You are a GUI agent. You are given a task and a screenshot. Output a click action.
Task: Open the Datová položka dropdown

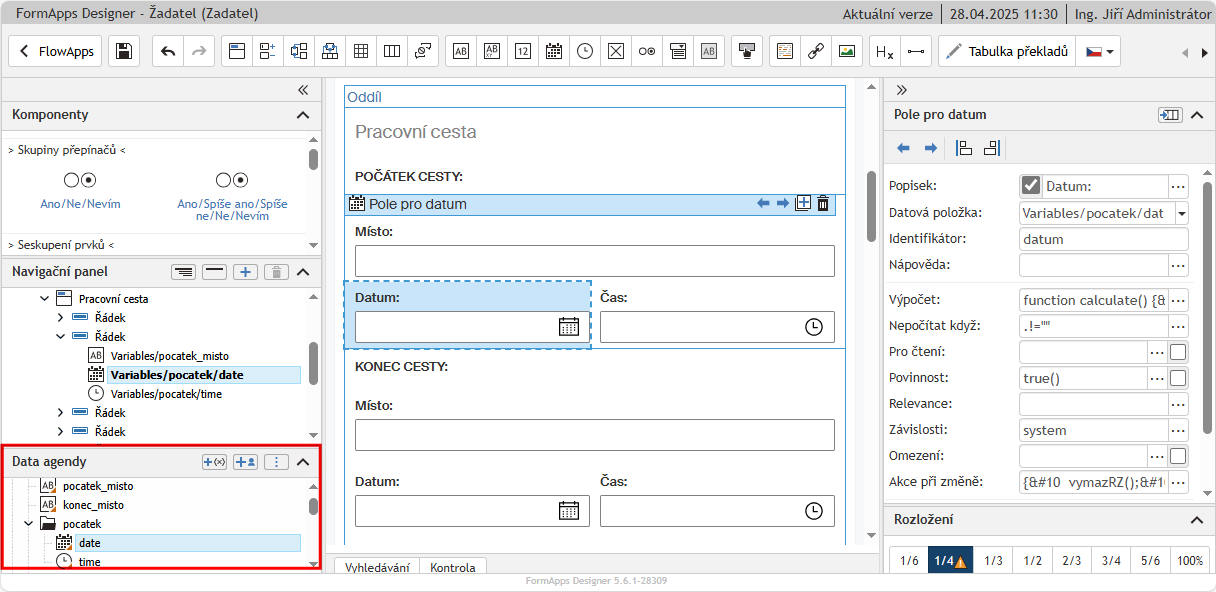1182,213
